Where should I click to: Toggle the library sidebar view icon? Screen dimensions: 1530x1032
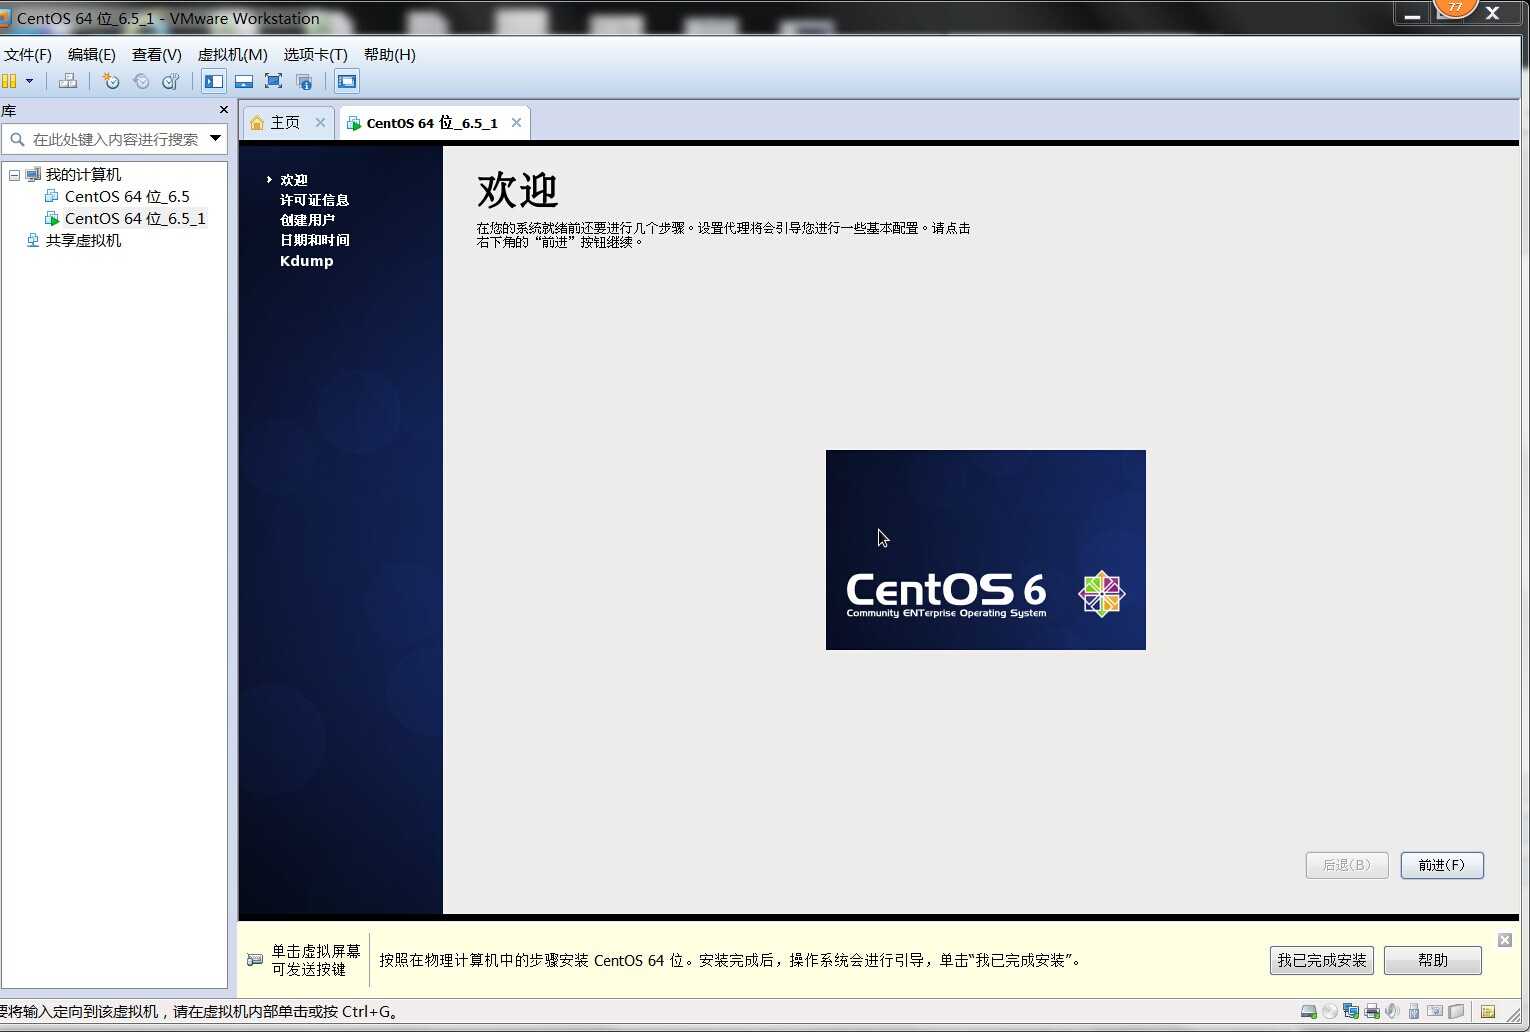[x=214, y=81]
